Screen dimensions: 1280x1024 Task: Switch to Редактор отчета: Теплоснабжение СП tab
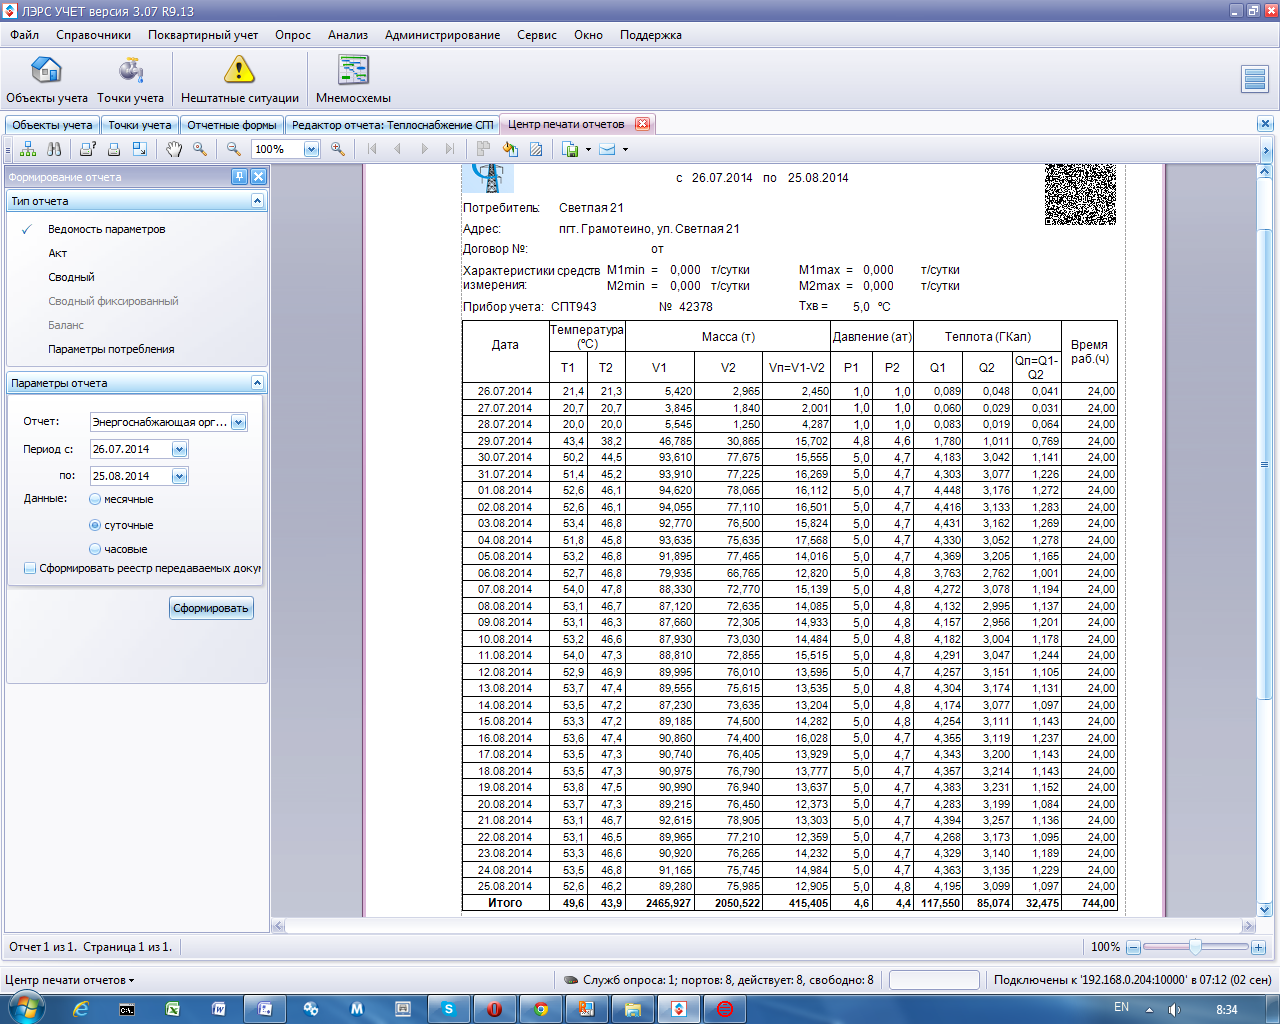pyautogui.click(x=392, y=125)
